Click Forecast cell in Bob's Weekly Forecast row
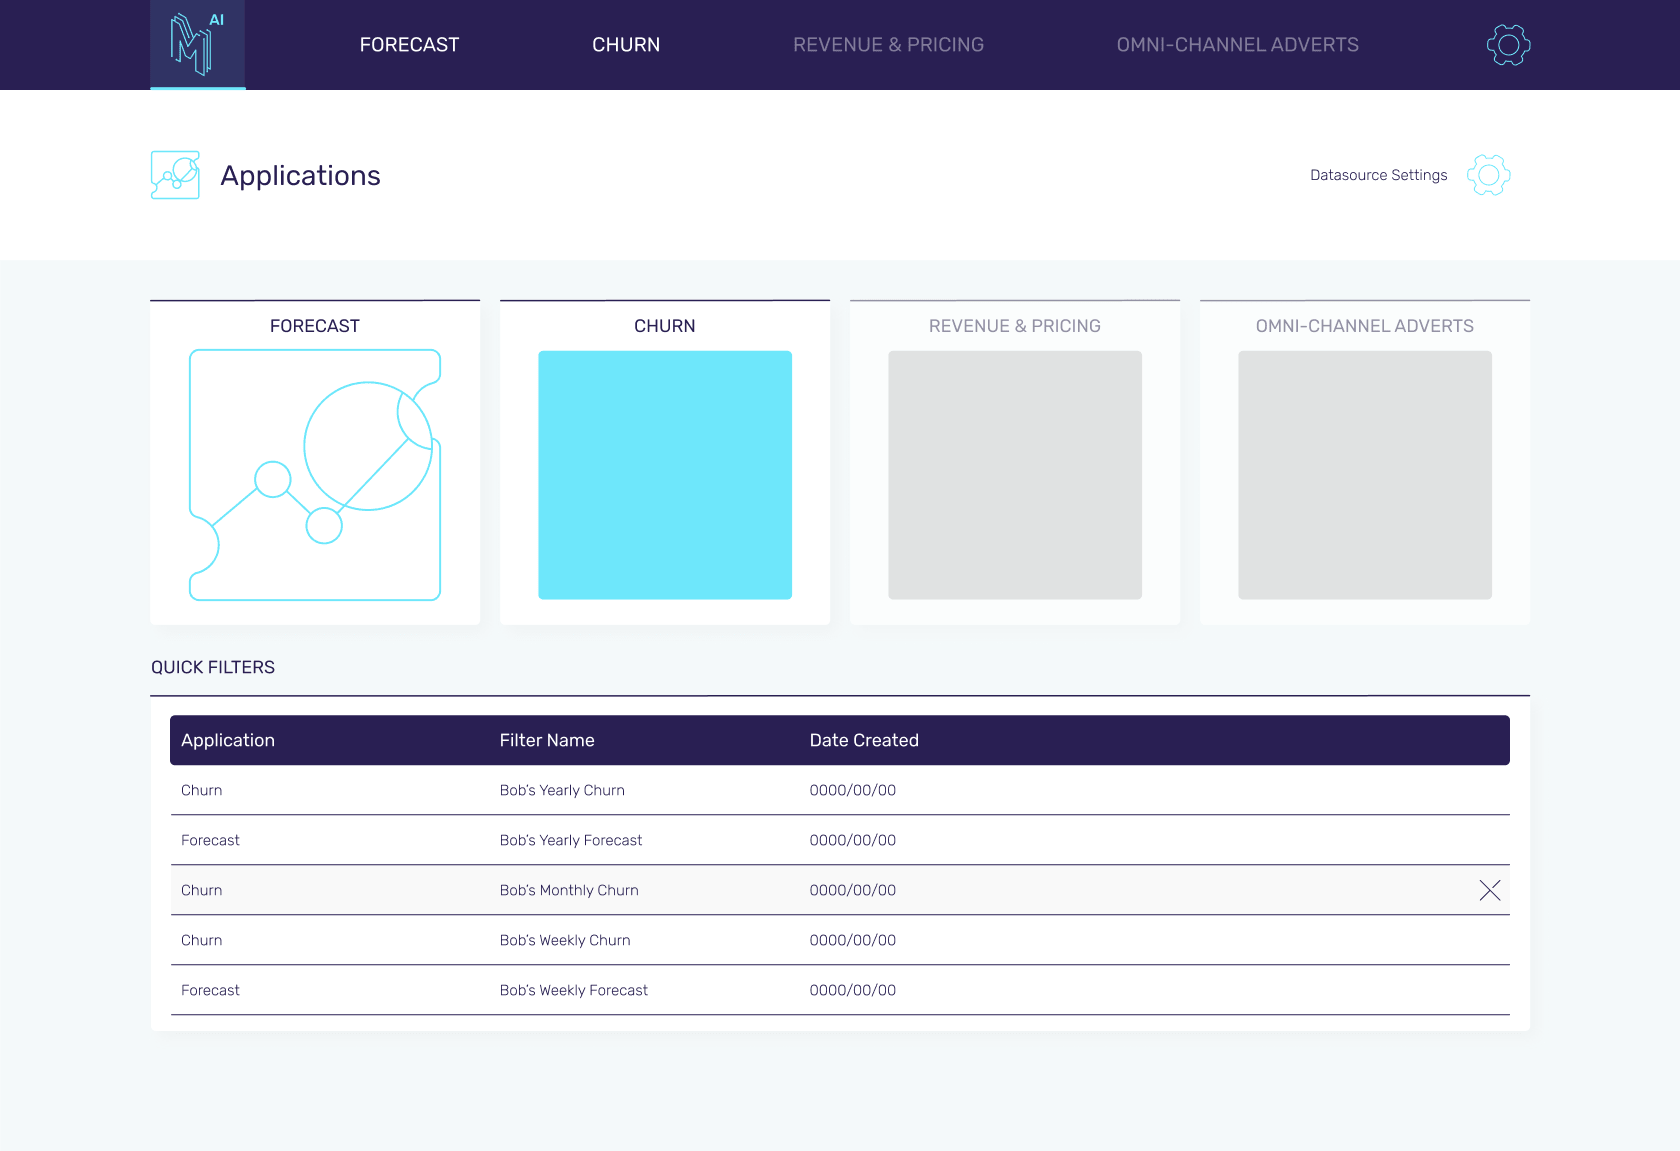 pyautogui.click(x=210, y=990)
